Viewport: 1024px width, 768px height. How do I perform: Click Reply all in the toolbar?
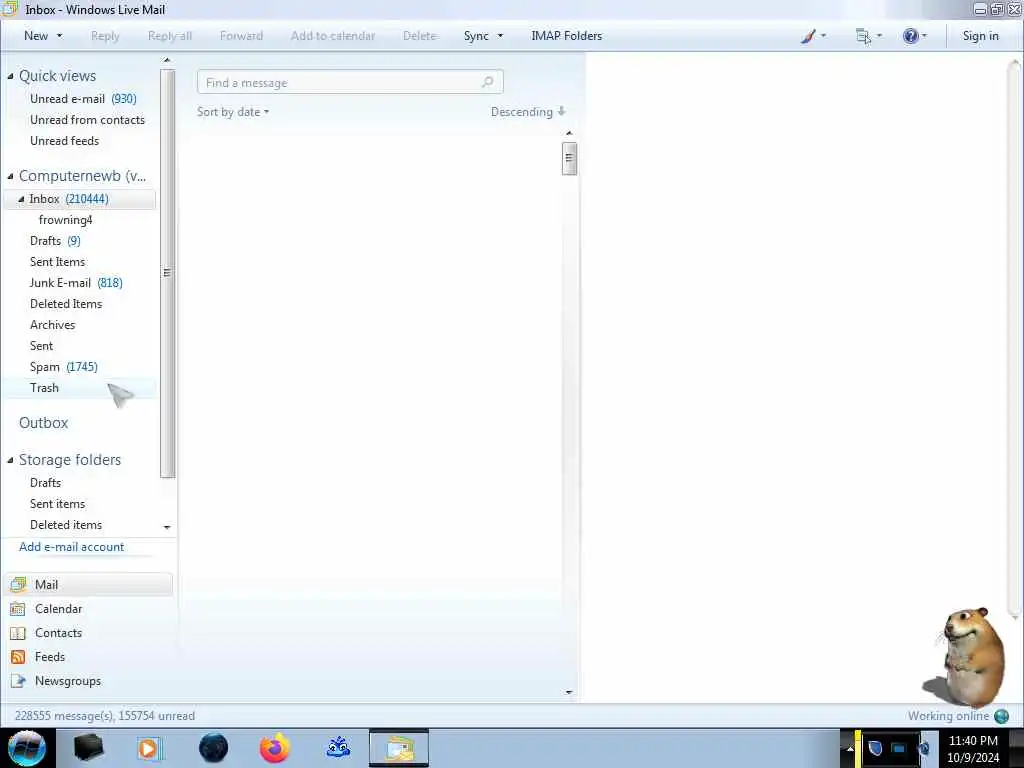pyautogui.click(x=170, y=36)
